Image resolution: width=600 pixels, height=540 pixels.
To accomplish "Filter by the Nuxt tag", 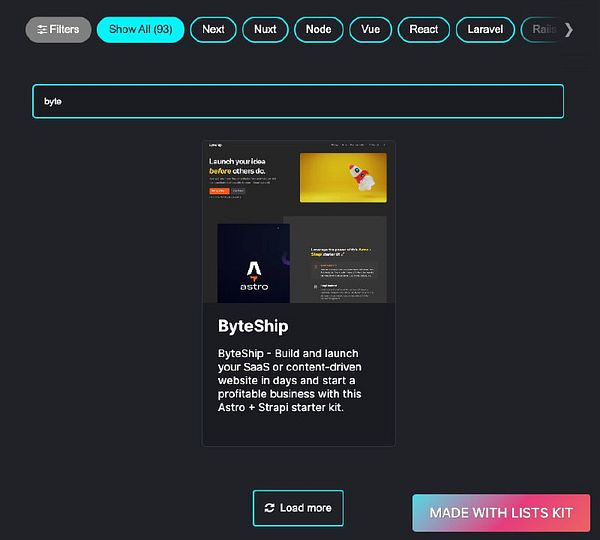I will pyautogui.click(x=265, y=29).
